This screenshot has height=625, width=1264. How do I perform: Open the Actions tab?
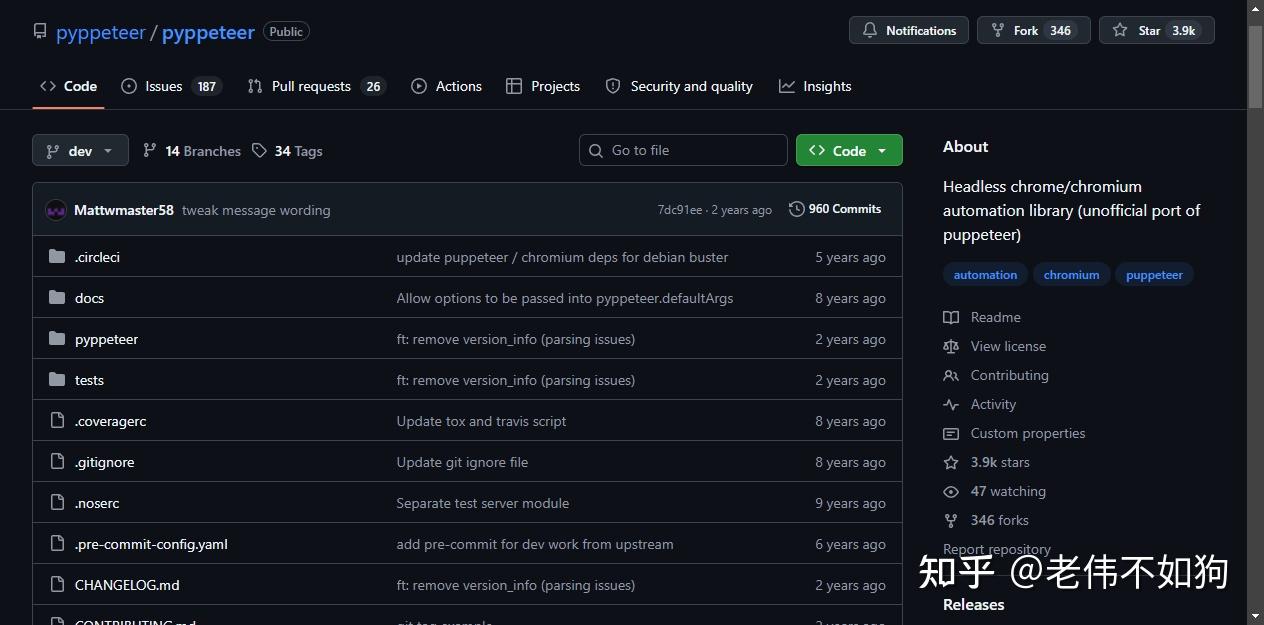[x=446, y=86]
